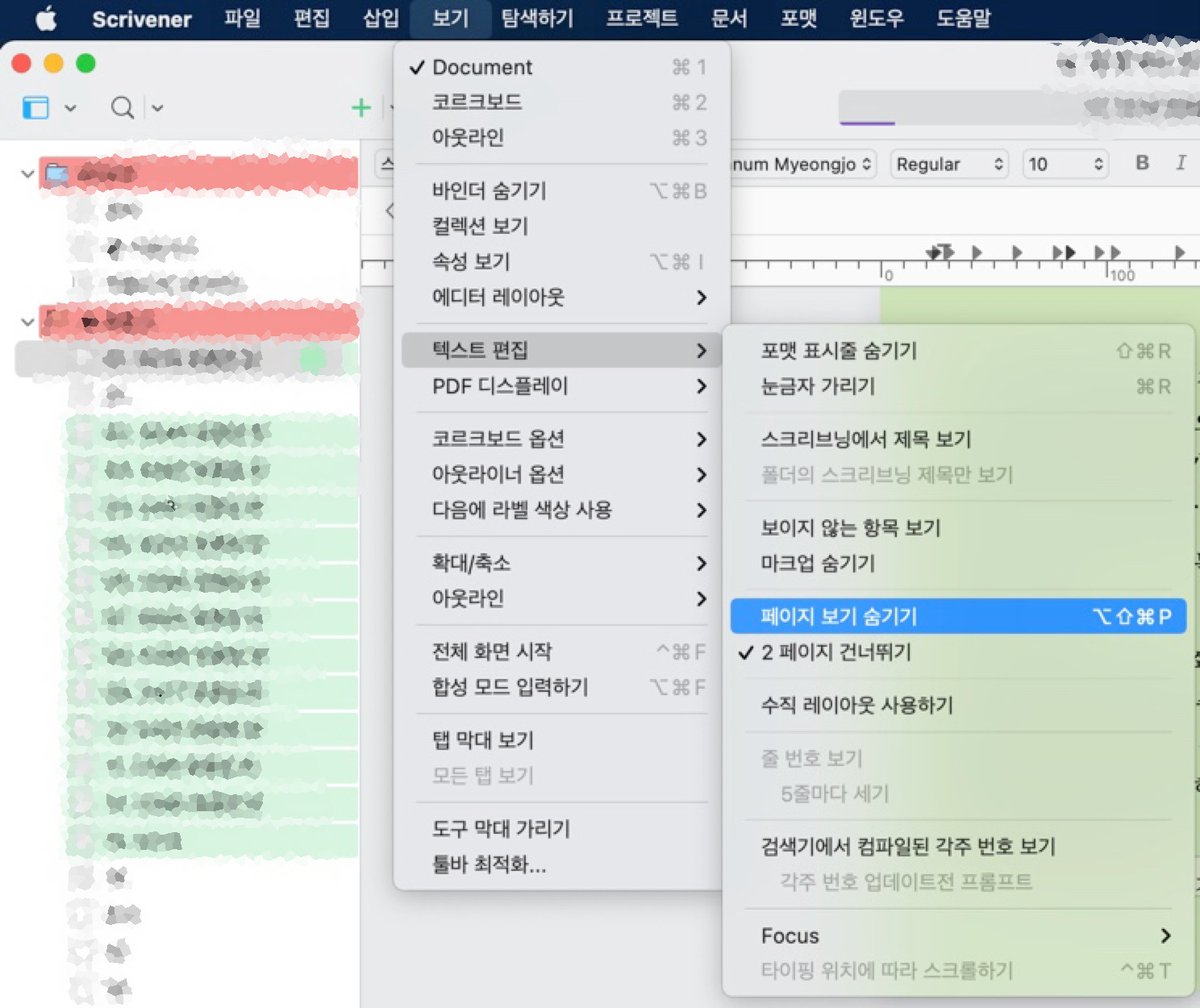Image resolution: width=1200 pixels, height=1008 pixels.
Task: Expand PDF 디스플레이 submenu
Action: pyautogui.click(x=562, y=386)
